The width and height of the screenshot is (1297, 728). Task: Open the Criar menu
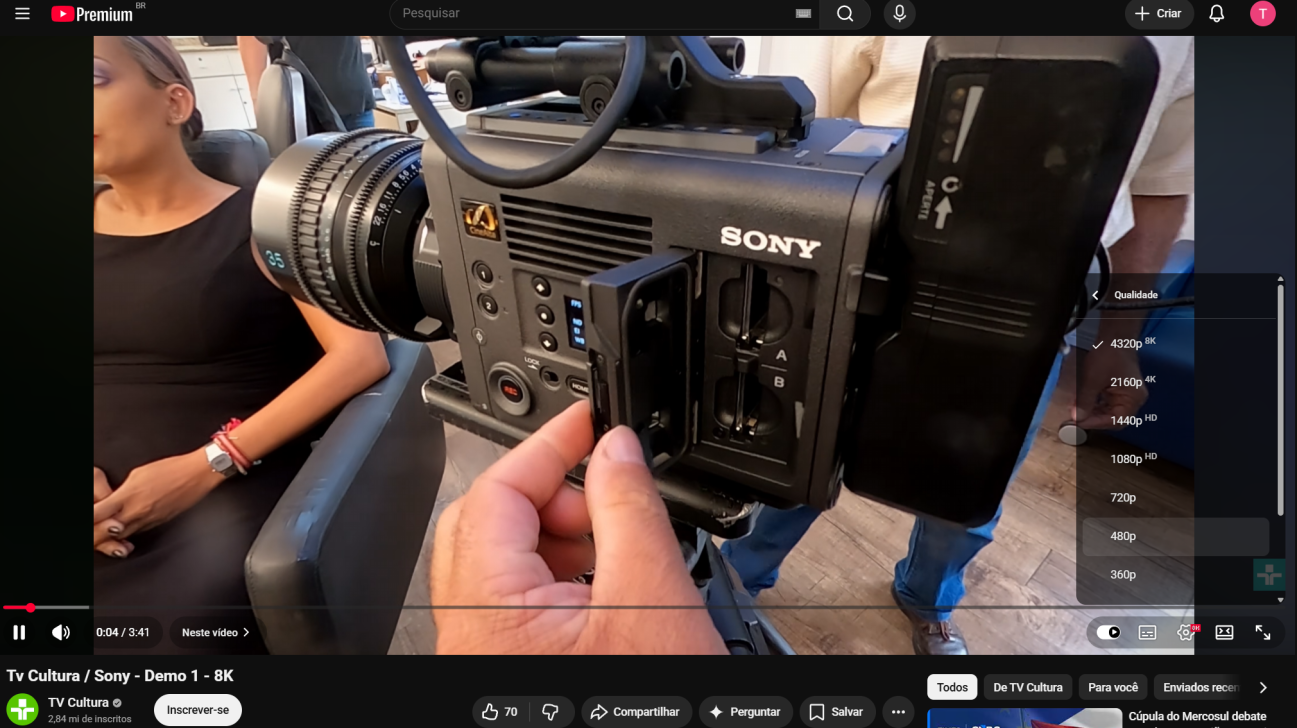tap(1159, 14)
